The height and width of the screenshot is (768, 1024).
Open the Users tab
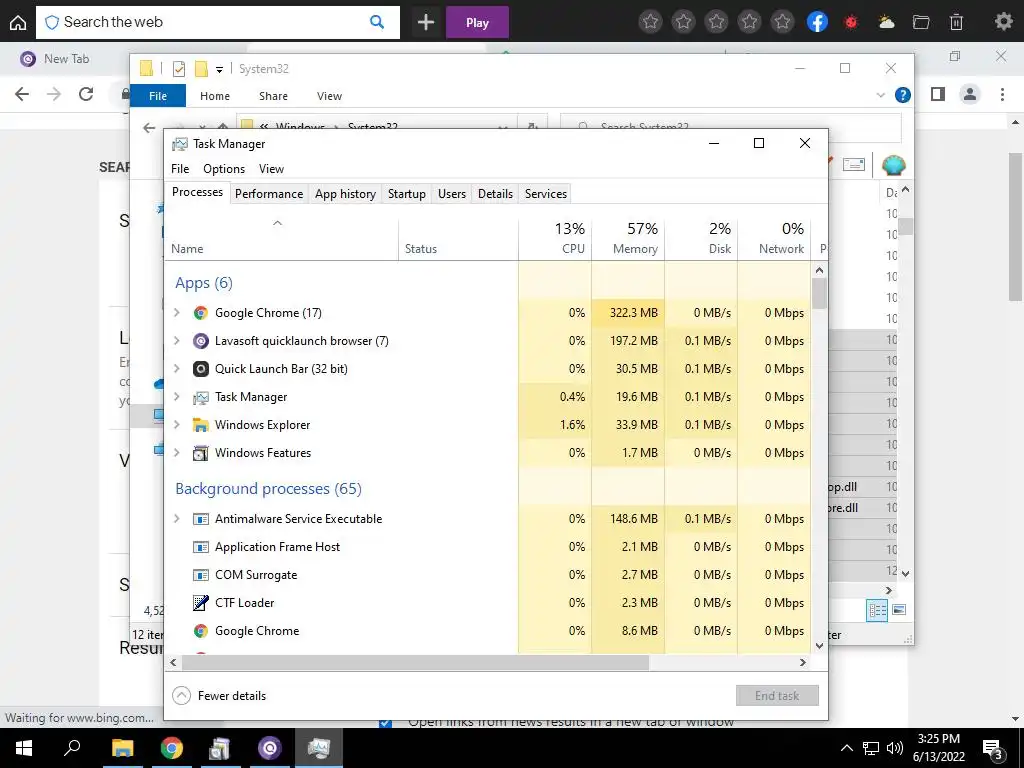452,194
